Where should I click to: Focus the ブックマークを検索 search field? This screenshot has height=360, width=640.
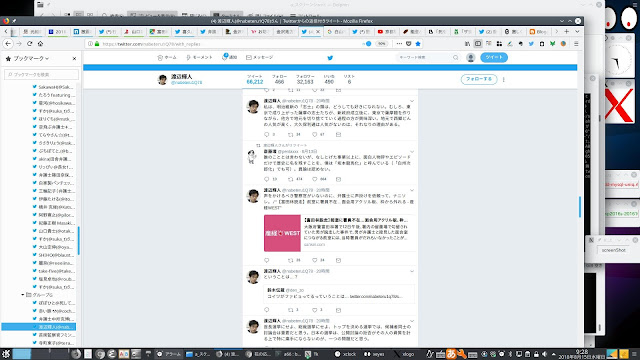pyautogui.click(x=41, y=75)
